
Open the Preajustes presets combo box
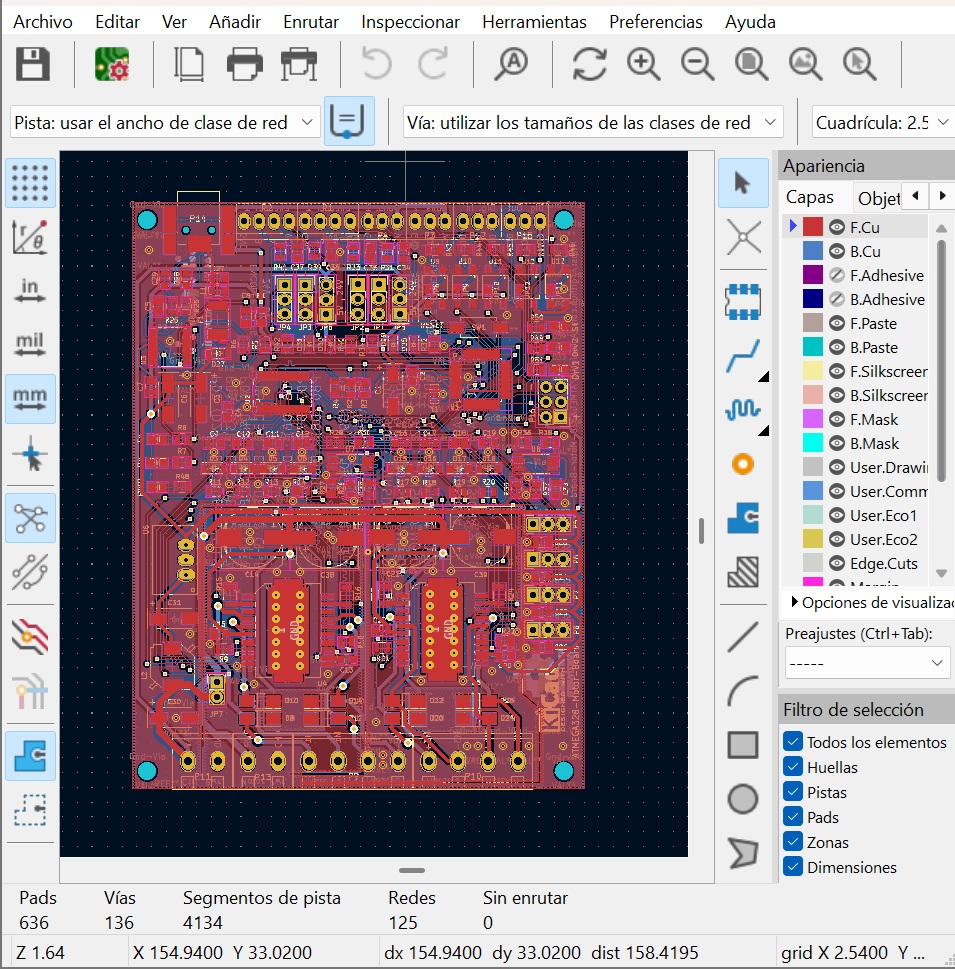point(866,662)
